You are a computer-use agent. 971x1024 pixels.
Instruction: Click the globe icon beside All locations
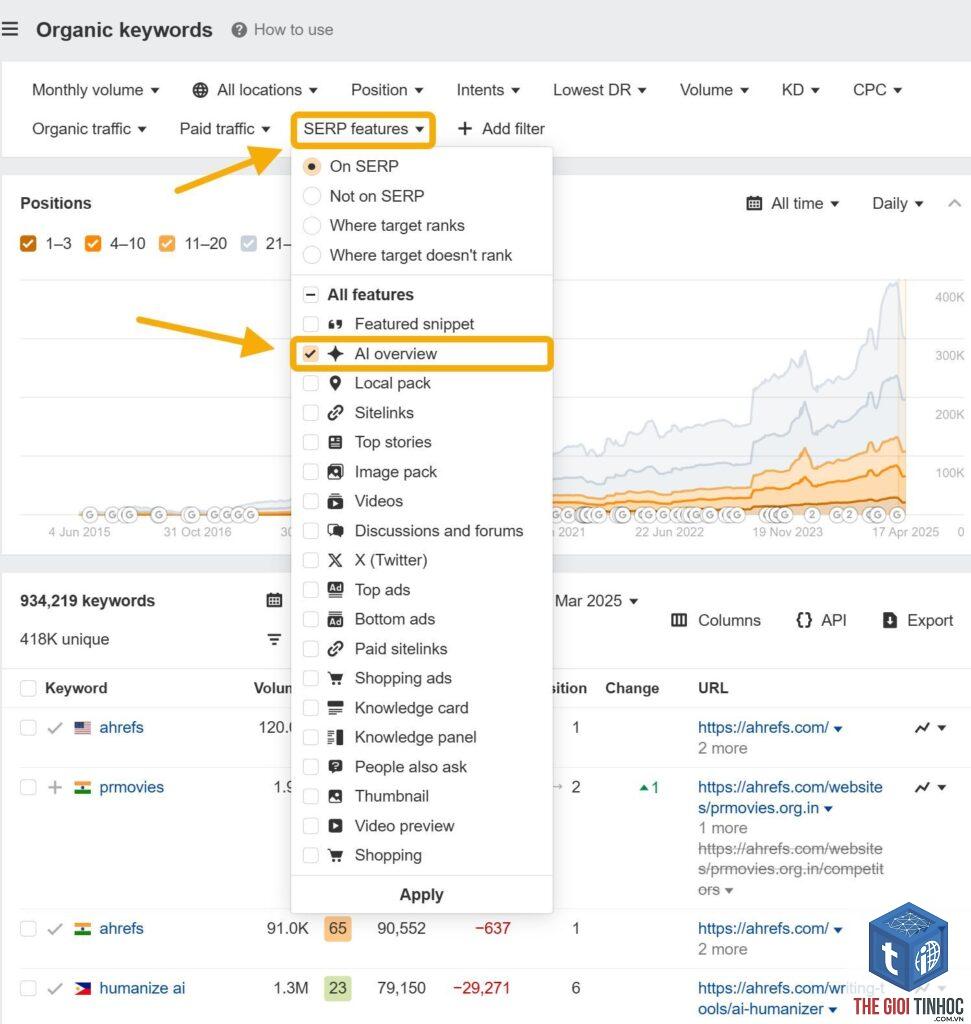[200, 90]
